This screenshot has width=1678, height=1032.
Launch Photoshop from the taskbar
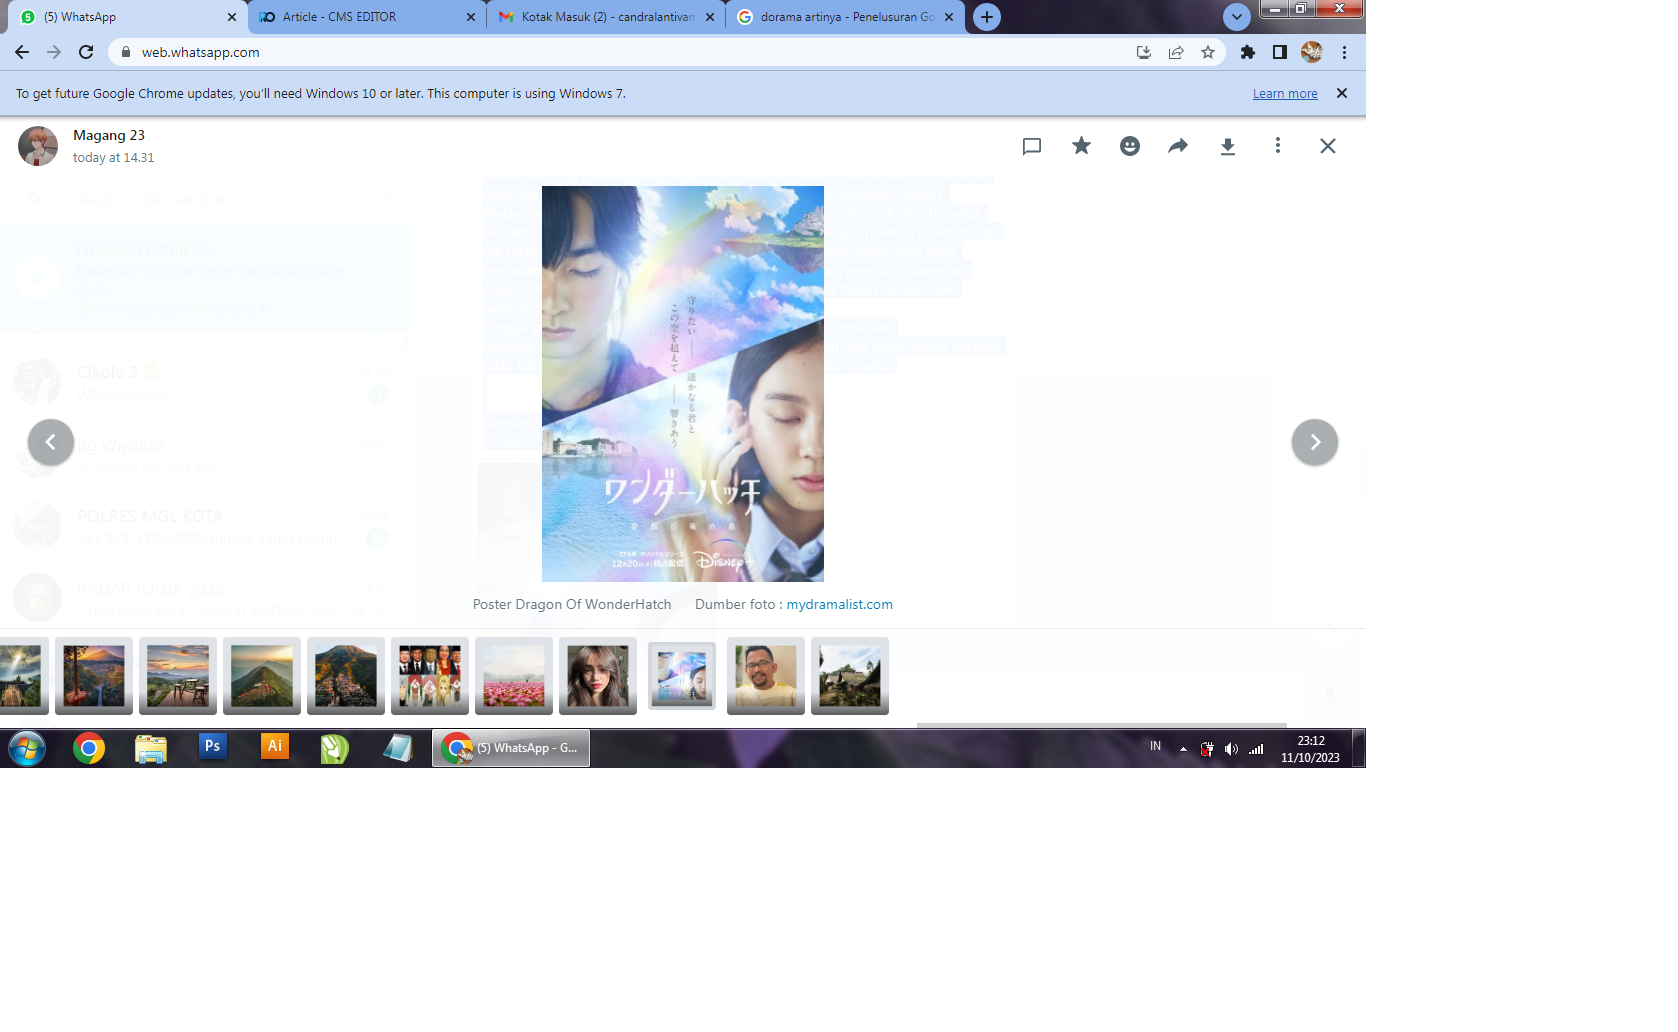point(212,746)
